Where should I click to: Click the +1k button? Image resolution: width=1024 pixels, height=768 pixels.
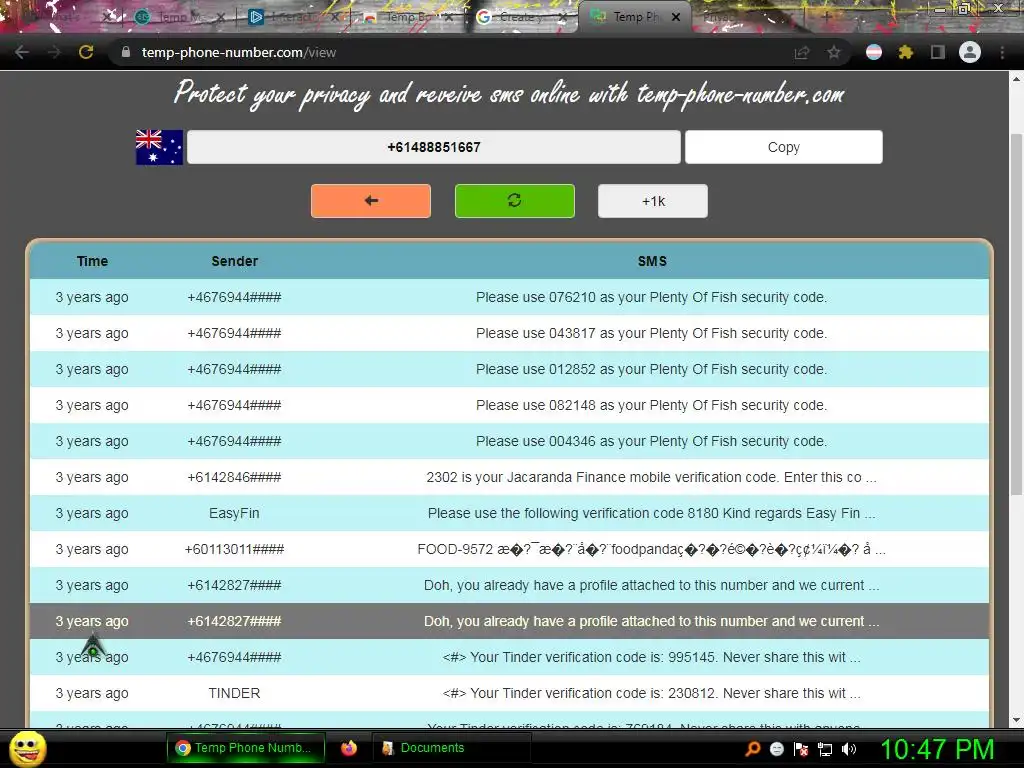(653, 200)
